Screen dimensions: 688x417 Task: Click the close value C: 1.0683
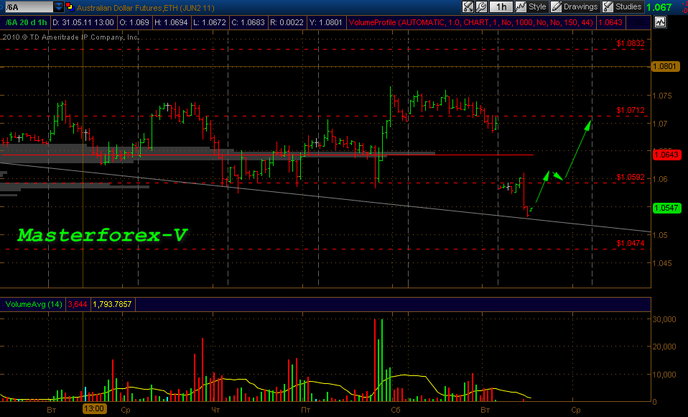click(x=248, y=22)
